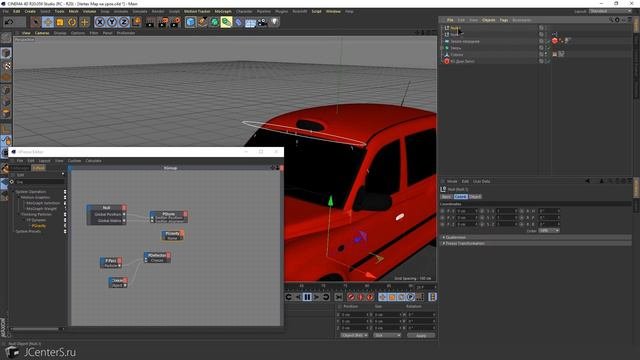
Task: Open the Object (Rel) coordinate dropdown
Action: click(x=354, y=335)
